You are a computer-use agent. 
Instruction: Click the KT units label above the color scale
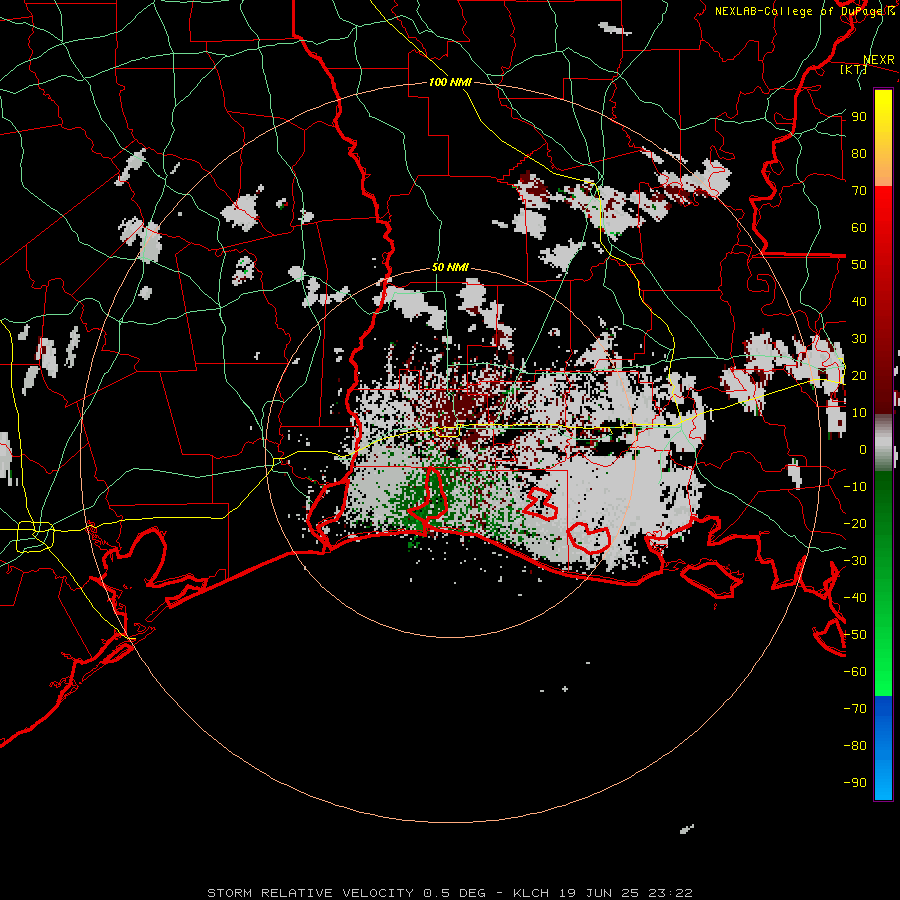click(x=854, y=69)
